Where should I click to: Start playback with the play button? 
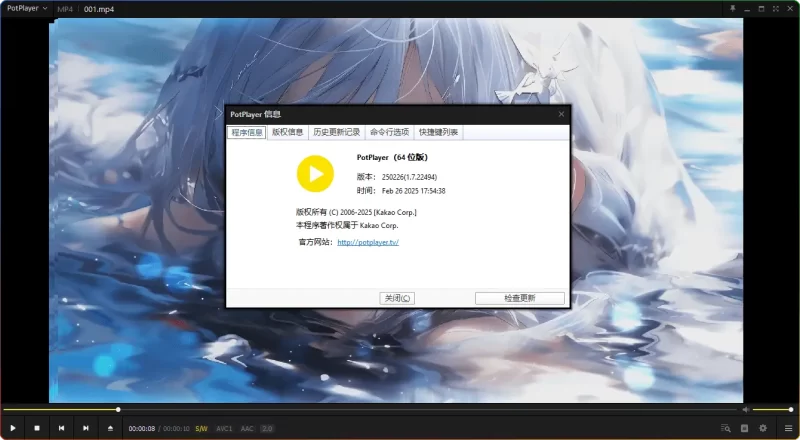(13, 428)
